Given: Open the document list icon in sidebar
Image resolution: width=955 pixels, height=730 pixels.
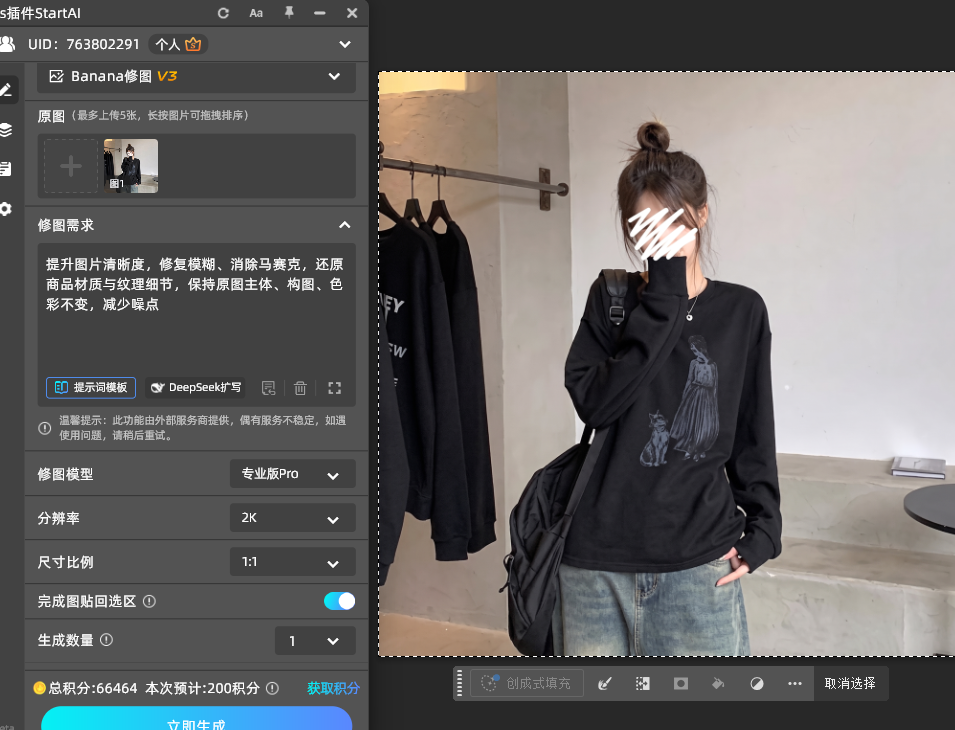Looking at the screenshot, I should pos(6,169).
